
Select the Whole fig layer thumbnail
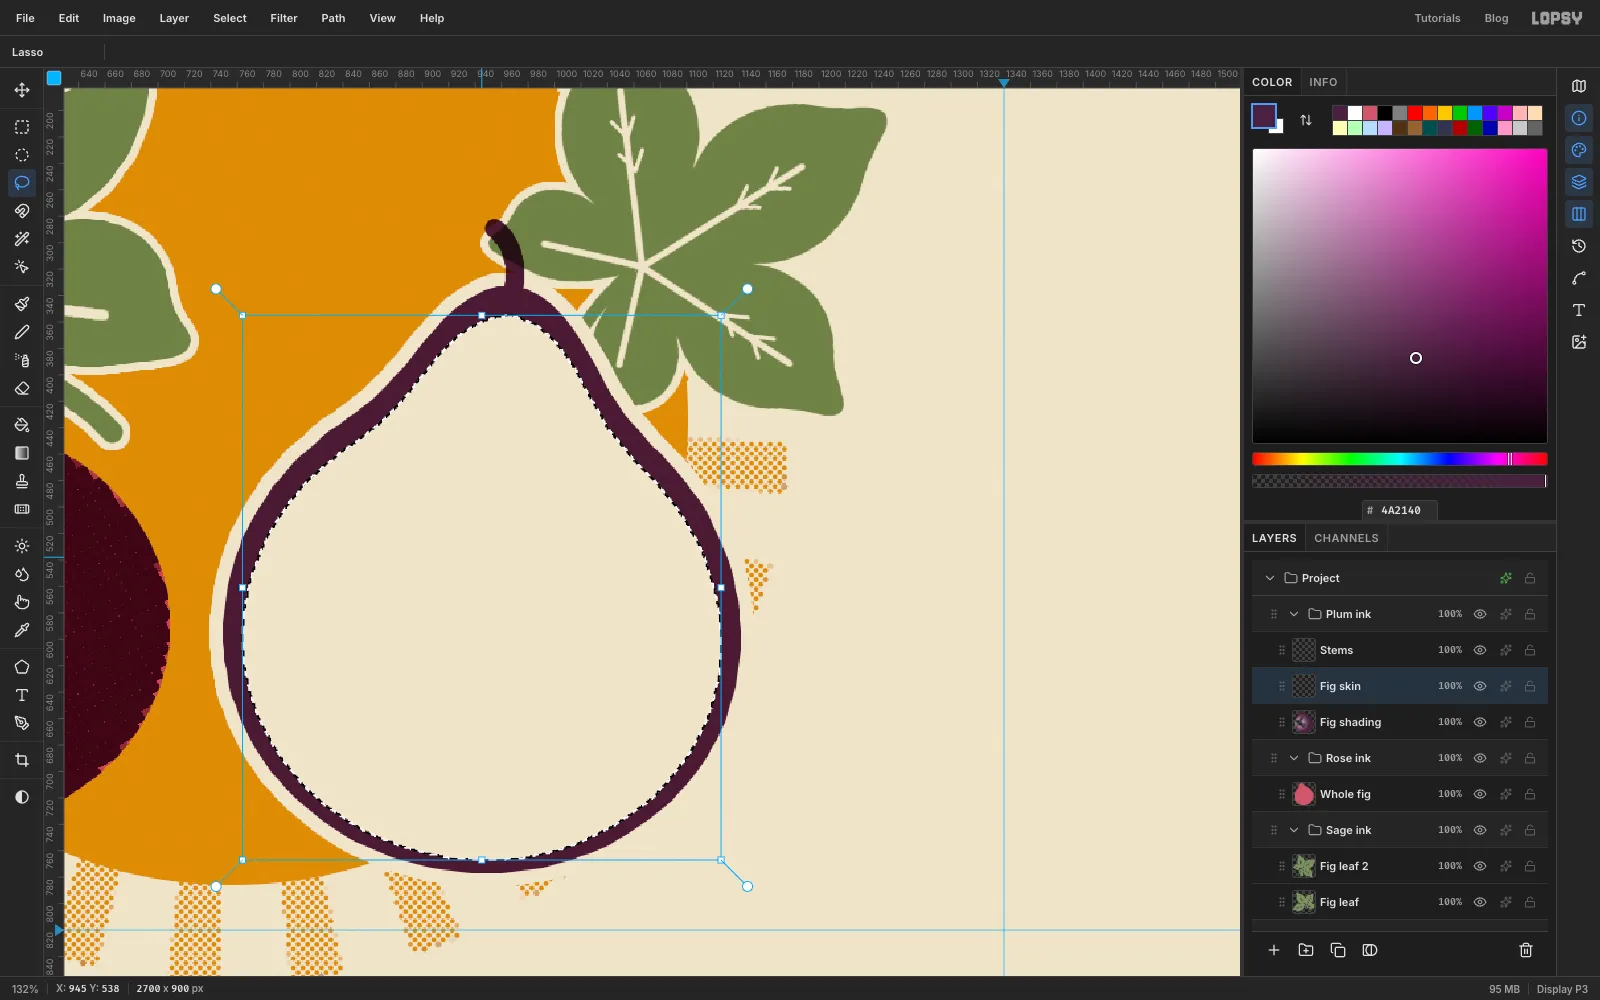tap(1304, 794)
